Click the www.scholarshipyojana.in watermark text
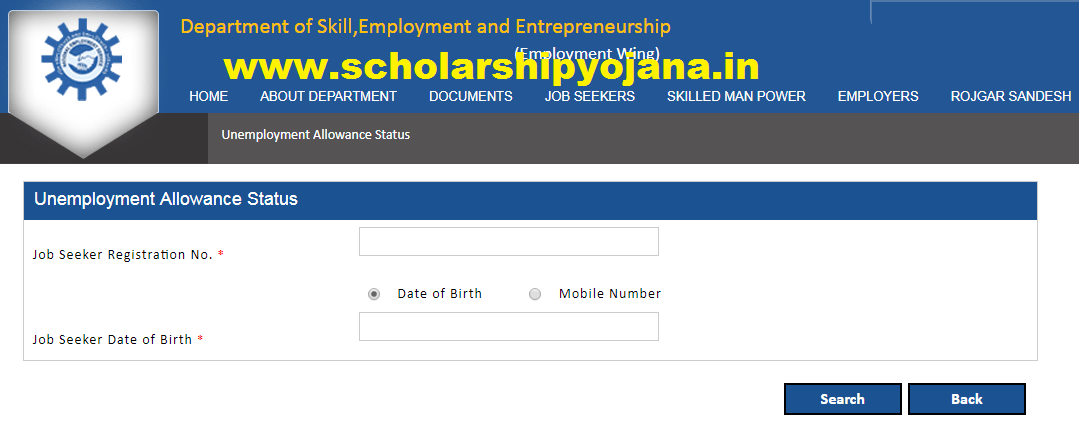This screenshot has width=1079, height=423. point(491,67)
